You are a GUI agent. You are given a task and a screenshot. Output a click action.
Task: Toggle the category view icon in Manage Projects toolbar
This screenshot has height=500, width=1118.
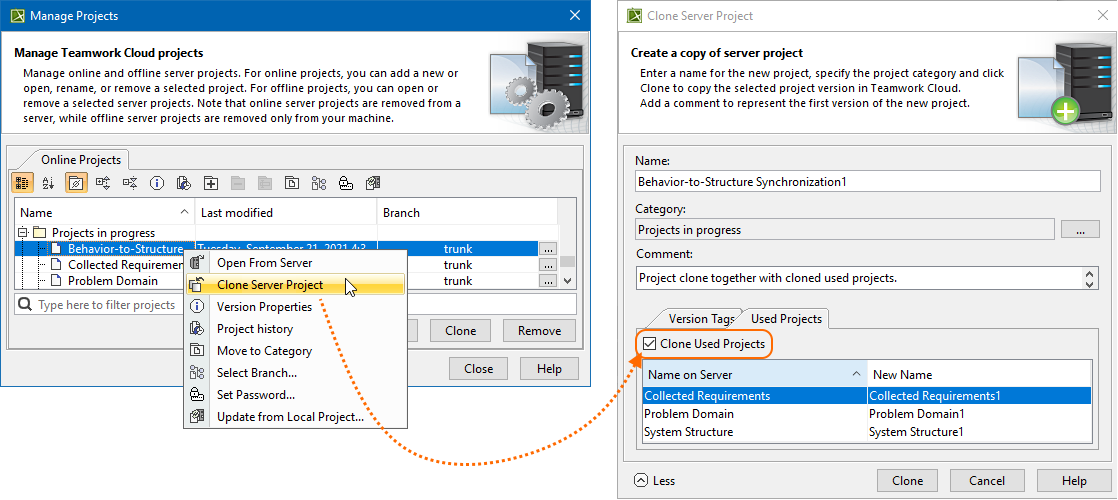22,183
